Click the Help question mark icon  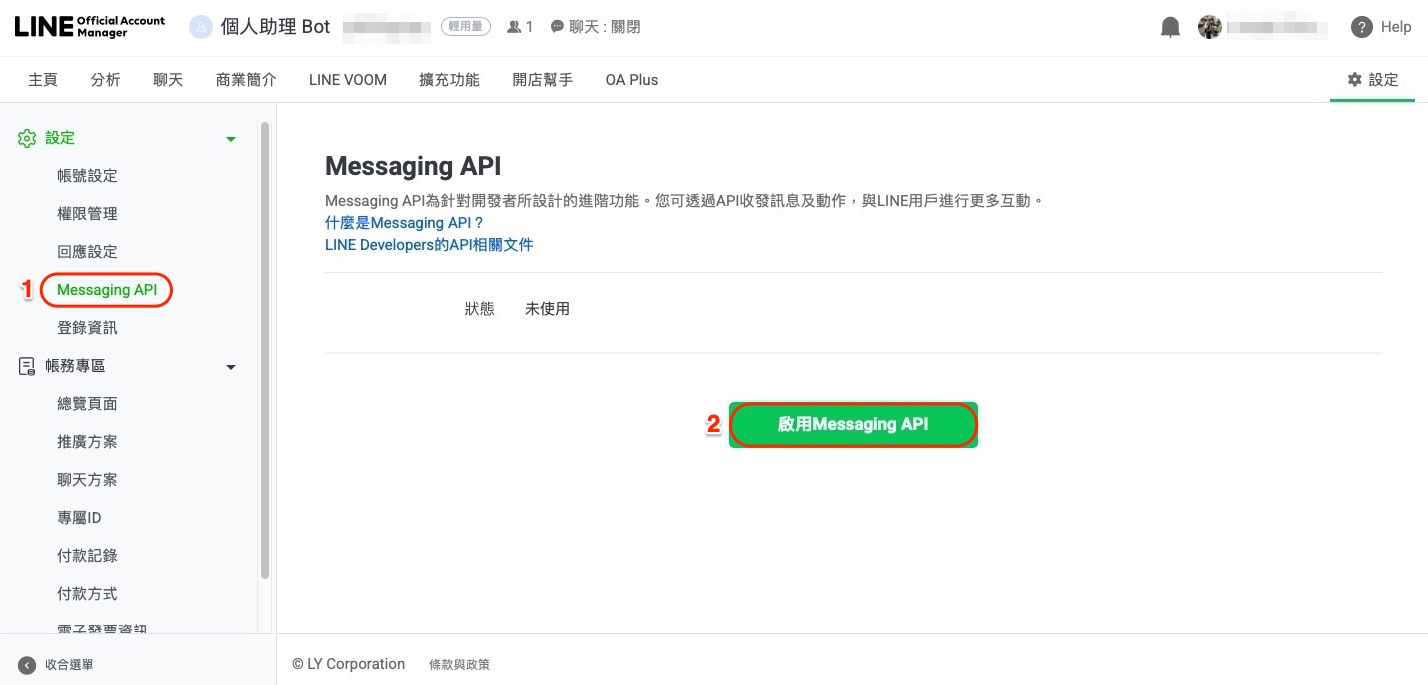tap(1361, 27)
